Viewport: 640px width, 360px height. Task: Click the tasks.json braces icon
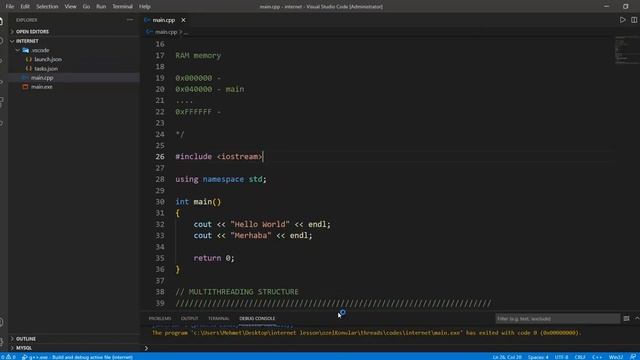(x=29, y=69)
